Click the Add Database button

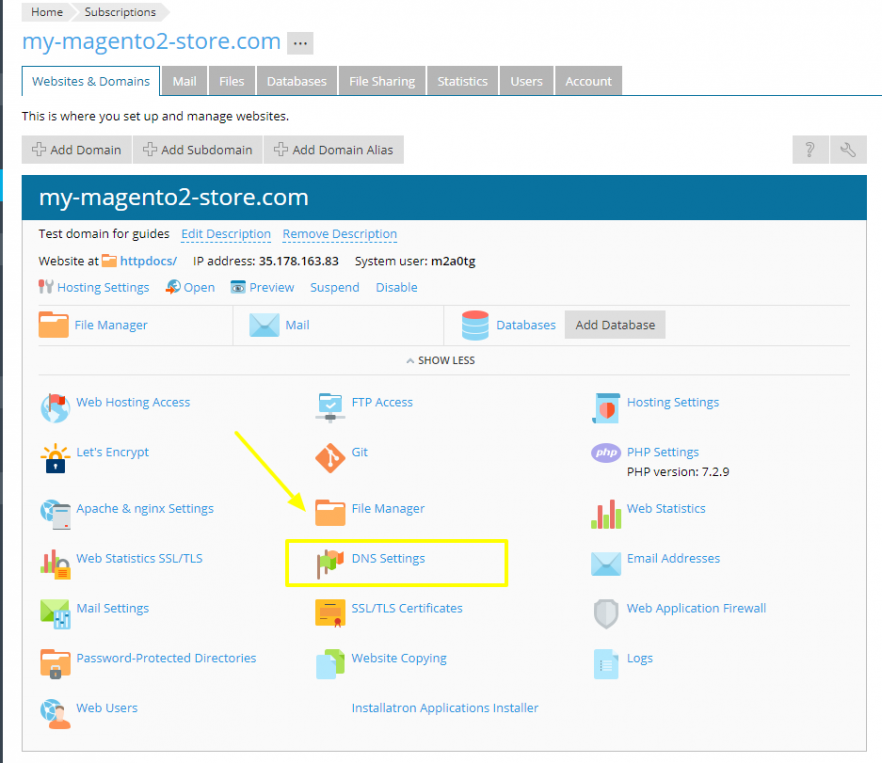point(615,325)
